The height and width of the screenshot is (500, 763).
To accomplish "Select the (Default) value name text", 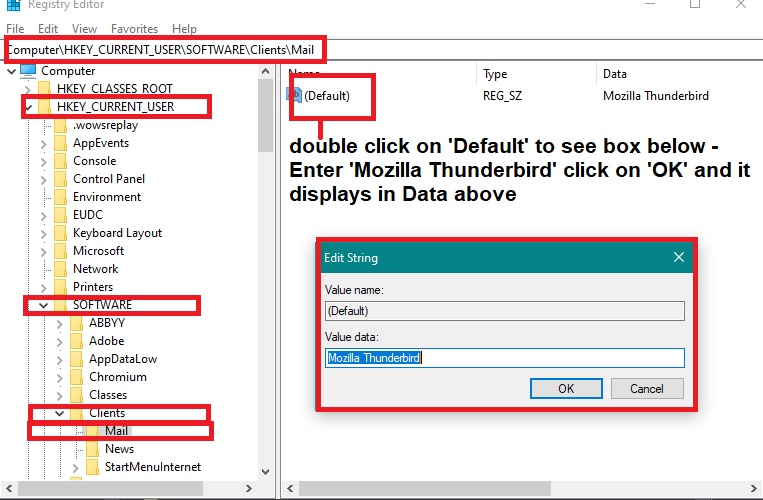I will [327, 96].
